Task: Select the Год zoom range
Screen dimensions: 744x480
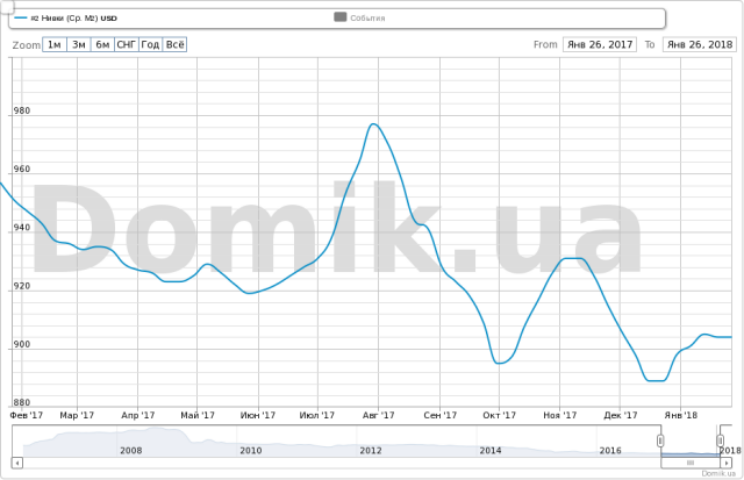Action: [150, 45]
